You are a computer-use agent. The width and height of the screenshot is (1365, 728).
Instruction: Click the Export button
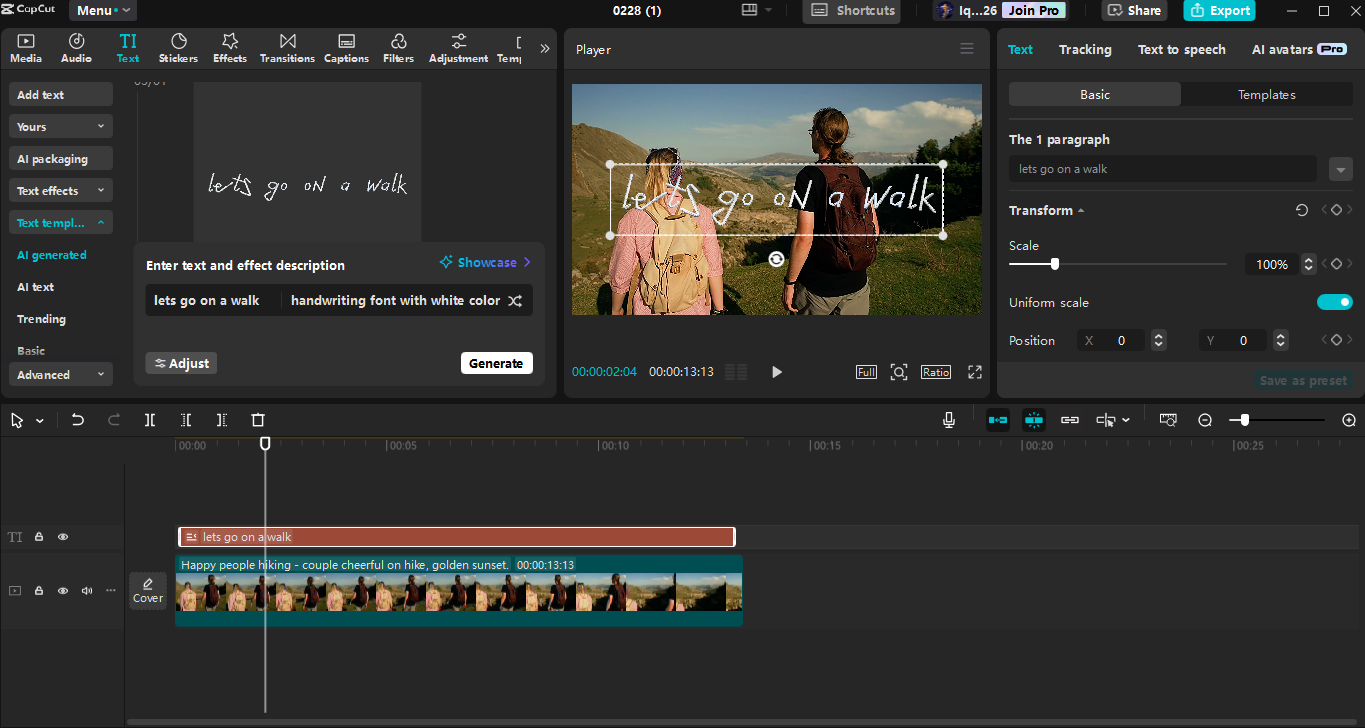pyautogui.click(x=1219, y=11)
